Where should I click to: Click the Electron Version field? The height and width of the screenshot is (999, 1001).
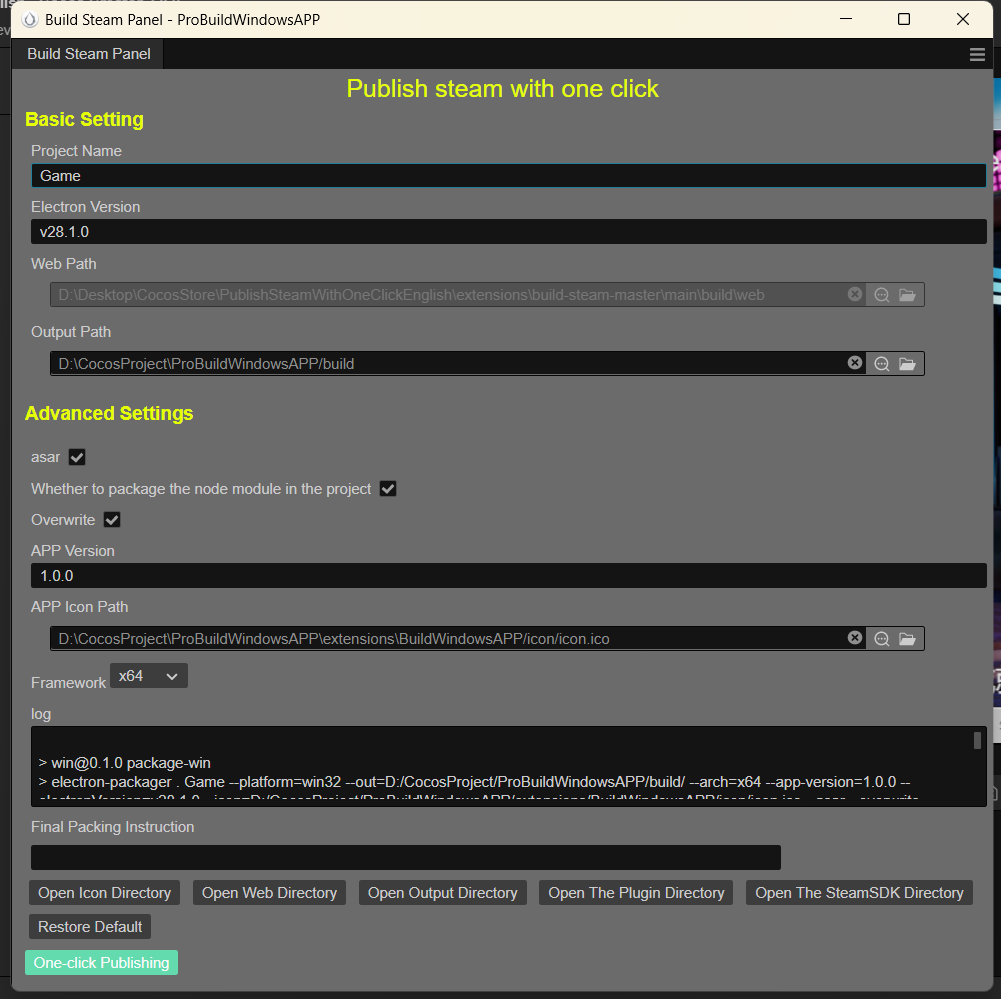(509, 232)
